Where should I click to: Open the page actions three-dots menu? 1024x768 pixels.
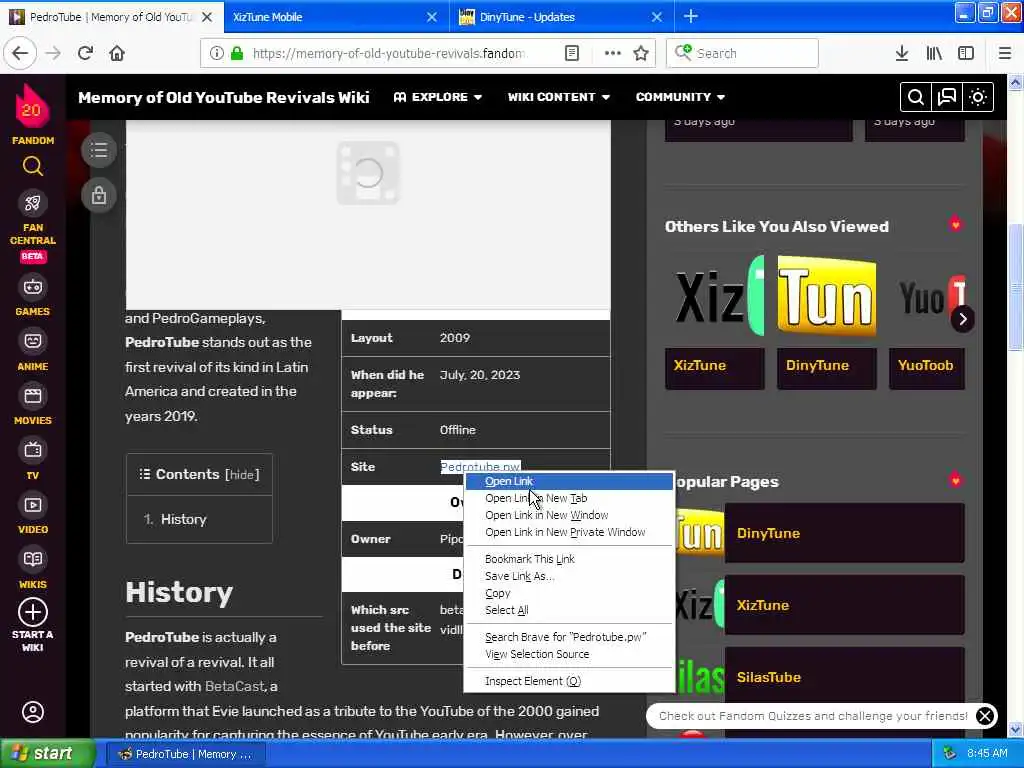pos(613,53)
